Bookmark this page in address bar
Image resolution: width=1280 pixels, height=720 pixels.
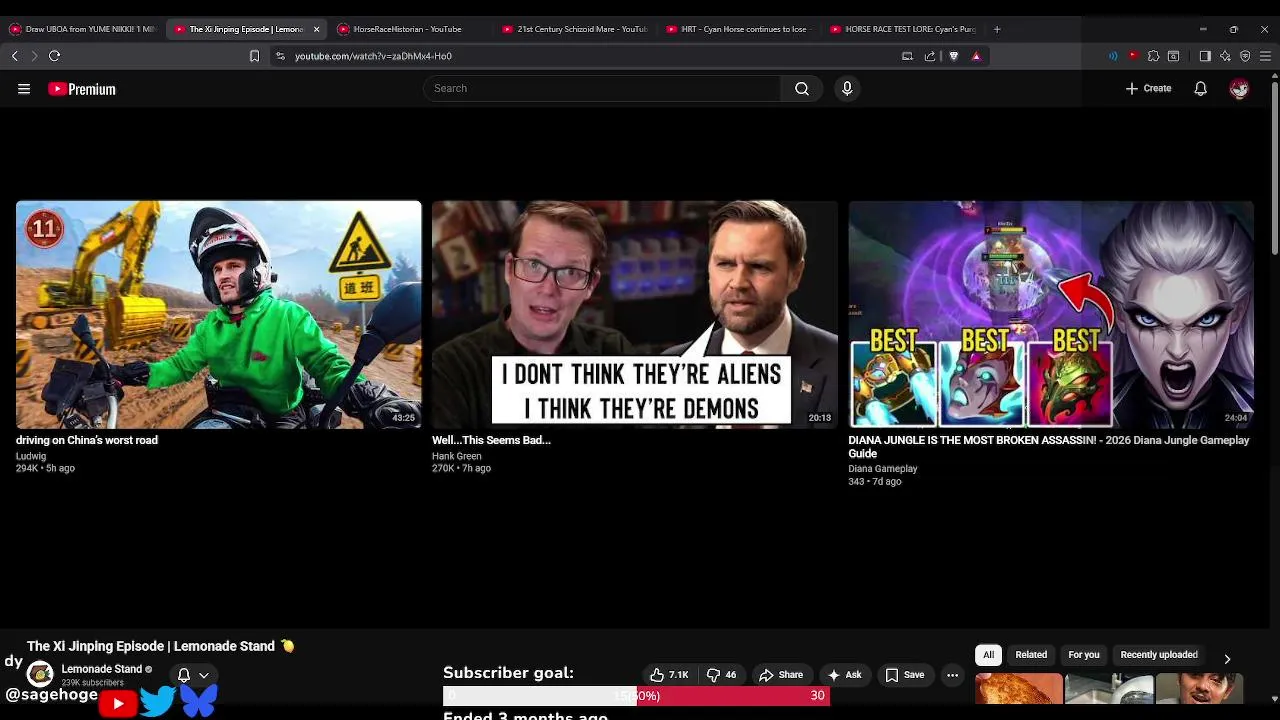(255, 56)
